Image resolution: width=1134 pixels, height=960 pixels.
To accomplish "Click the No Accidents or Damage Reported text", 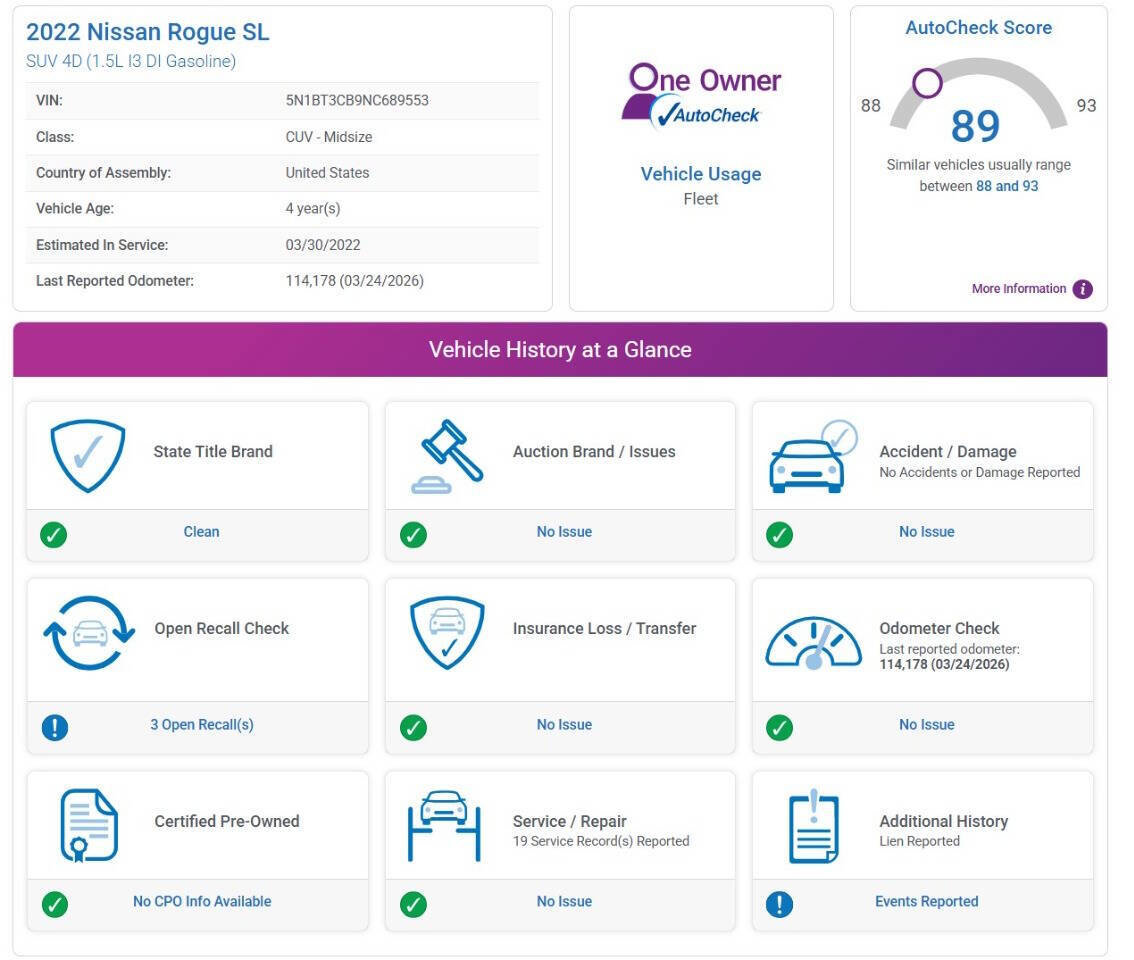I will coord(979,472).
